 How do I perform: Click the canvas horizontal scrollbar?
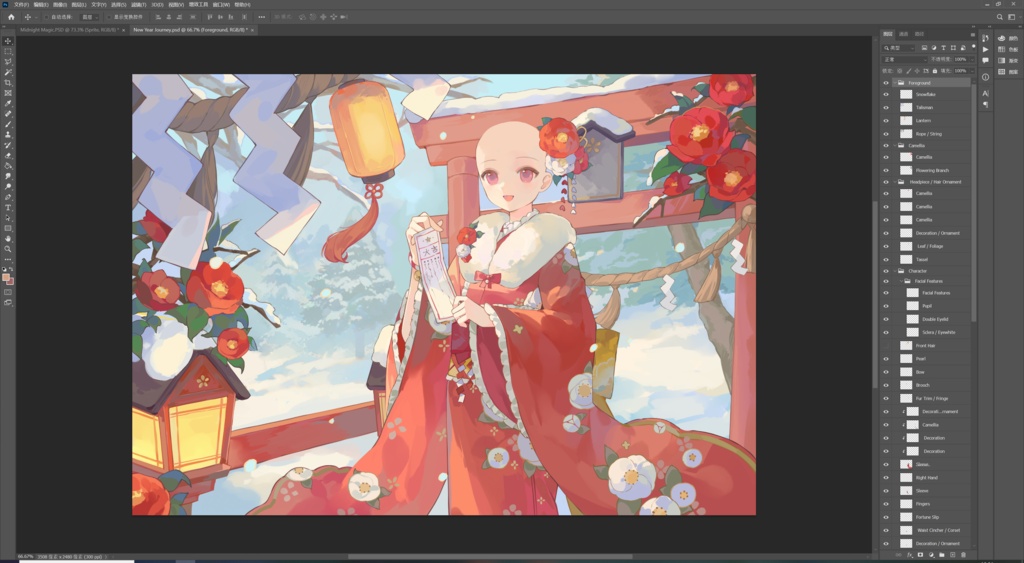coord(490,557)
